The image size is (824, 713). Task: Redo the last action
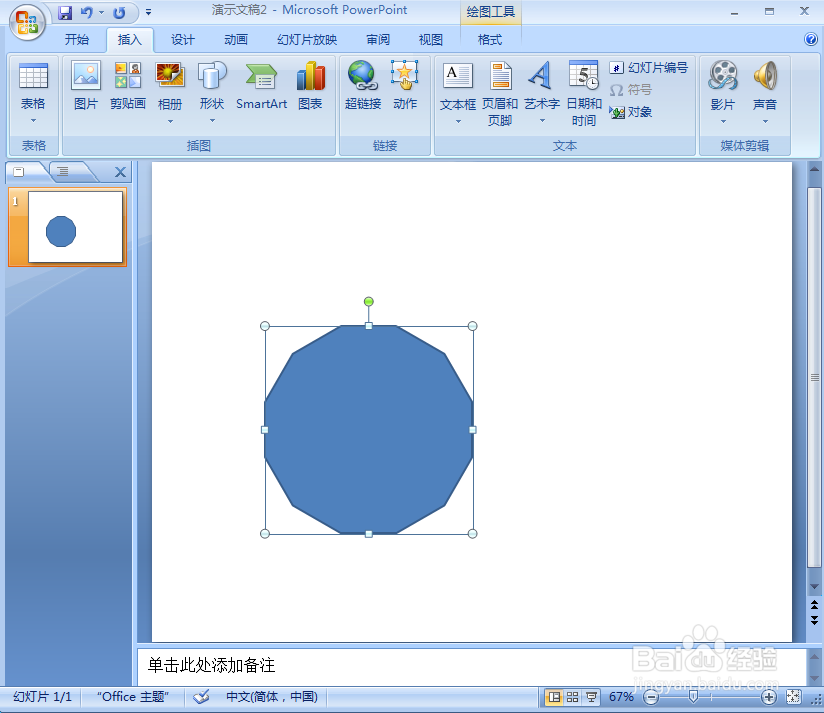tap(120, 13)
